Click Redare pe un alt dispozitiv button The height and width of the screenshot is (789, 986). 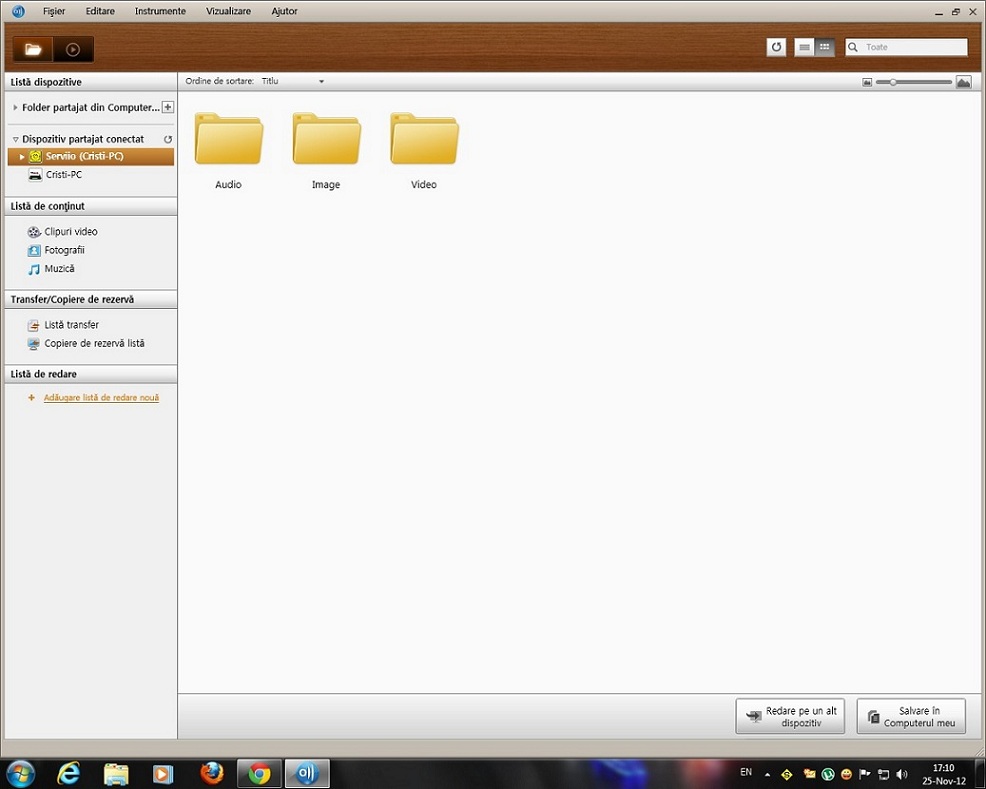coord(790,716)
